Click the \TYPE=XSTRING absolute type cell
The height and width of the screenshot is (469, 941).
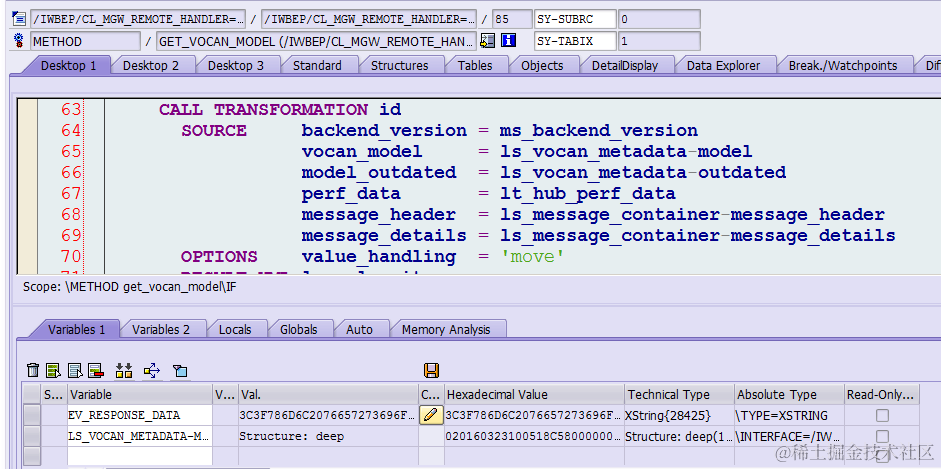(x=789, y=415)
